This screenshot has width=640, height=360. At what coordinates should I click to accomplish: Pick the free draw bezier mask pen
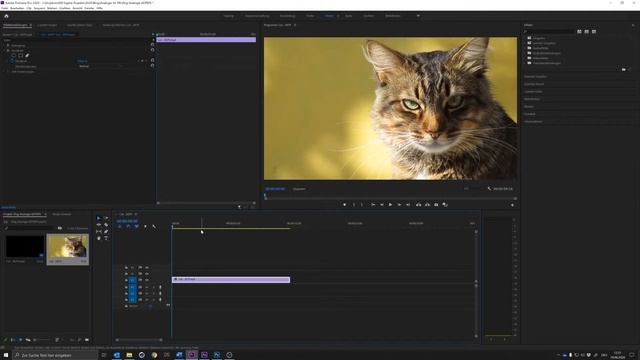(x=27, y=56)
